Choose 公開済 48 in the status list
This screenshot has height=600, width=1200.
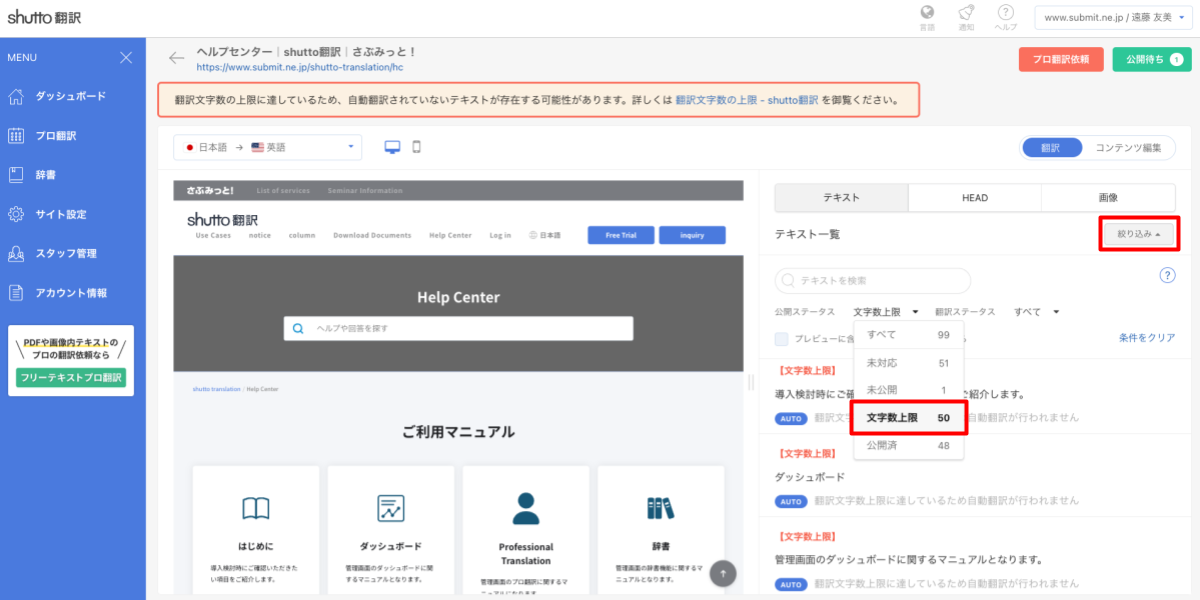click(x=909, y=446)
